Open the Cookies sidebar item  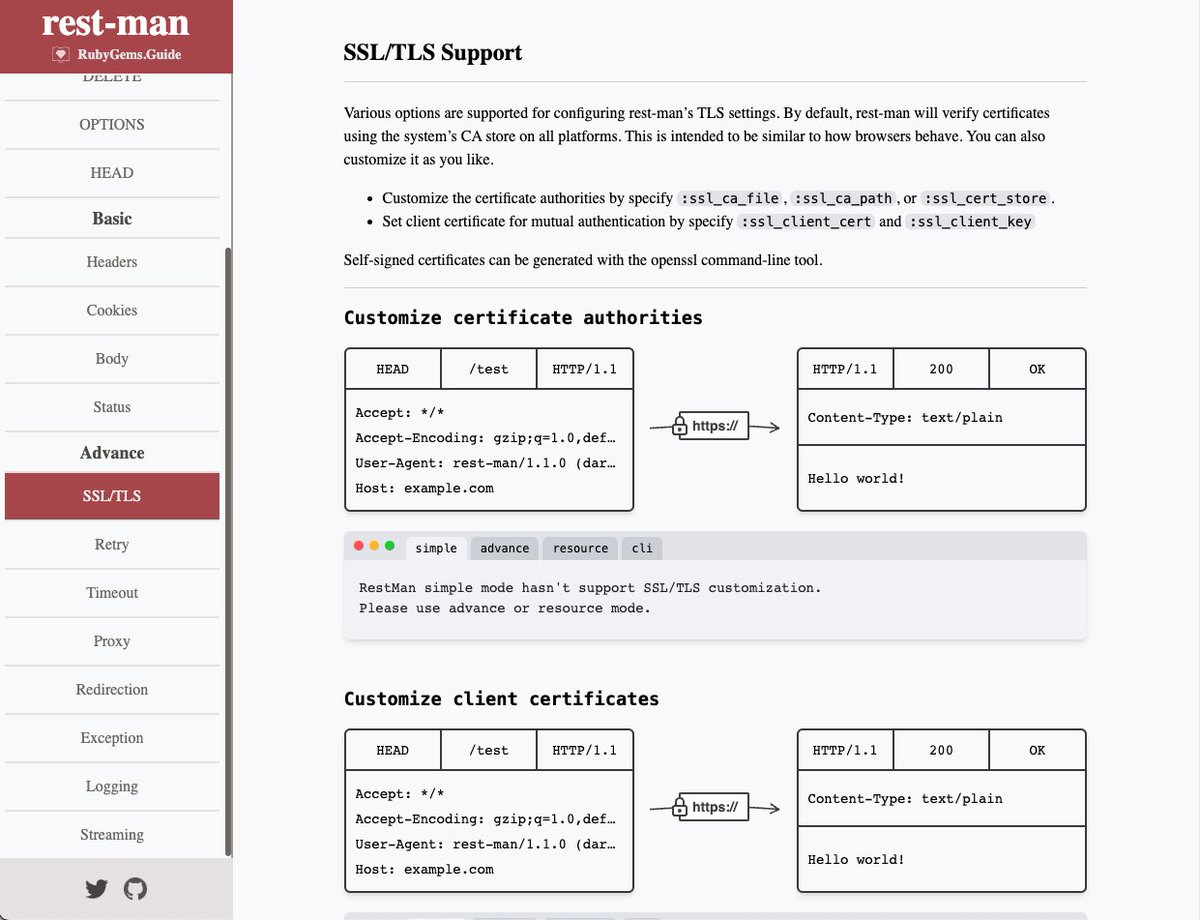112,310
